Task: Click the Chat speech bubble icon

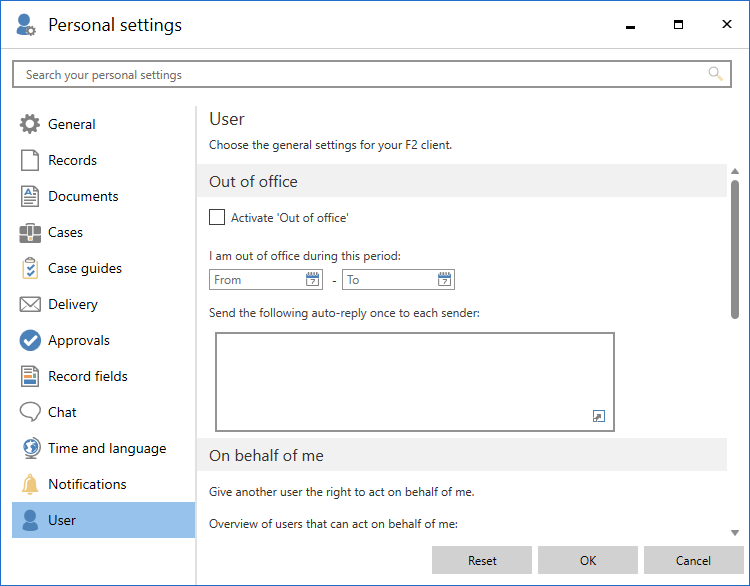Action: point(30,413)
